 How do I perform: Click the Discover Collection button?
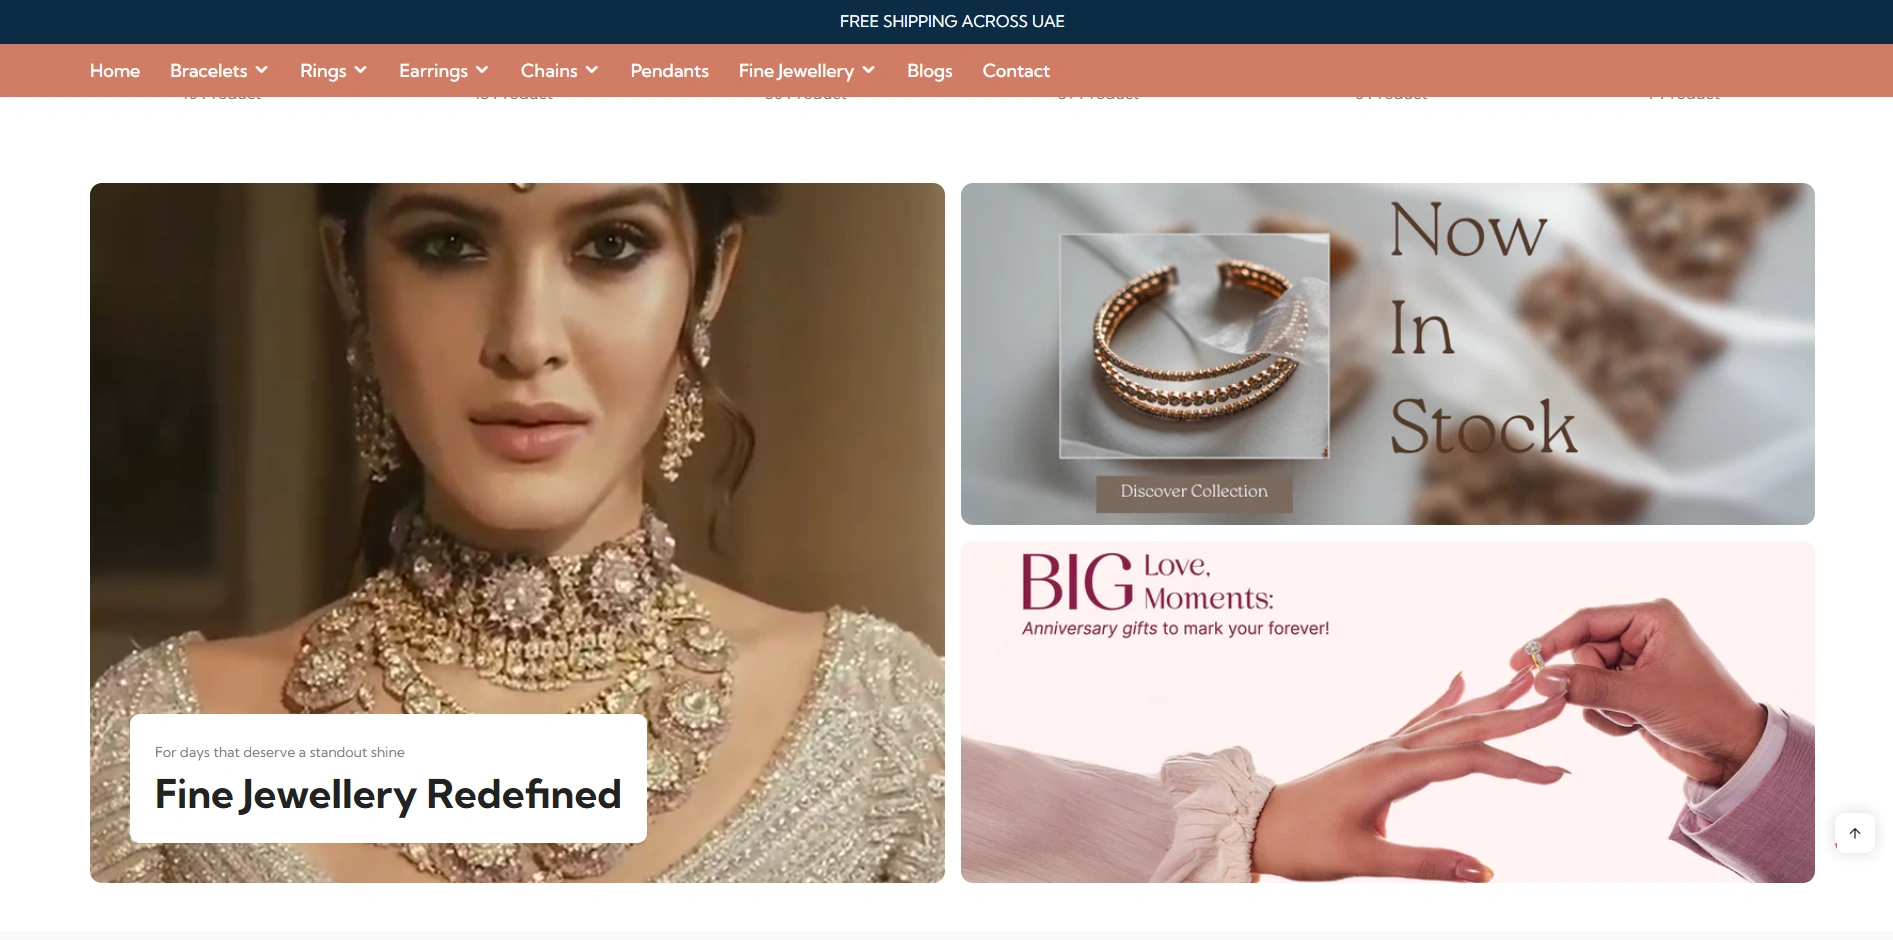click(1193, 492)
